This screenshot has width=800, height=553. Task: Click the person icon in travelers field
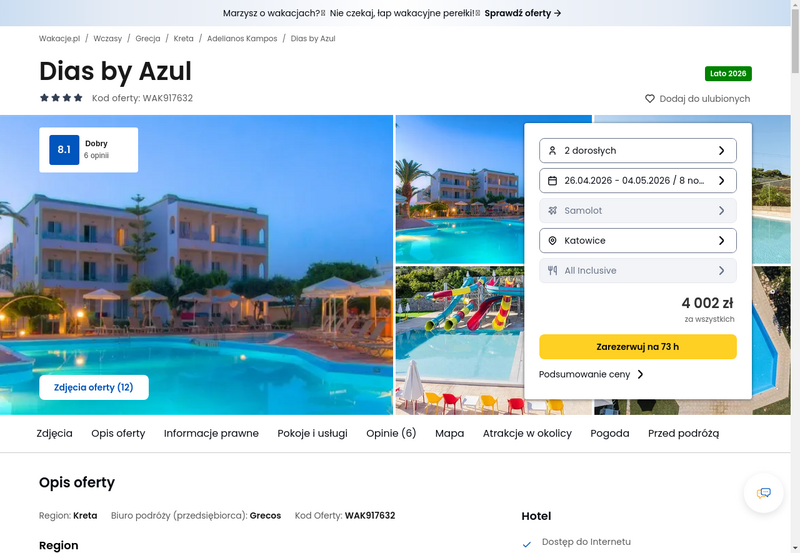click(x=552, y=150)
